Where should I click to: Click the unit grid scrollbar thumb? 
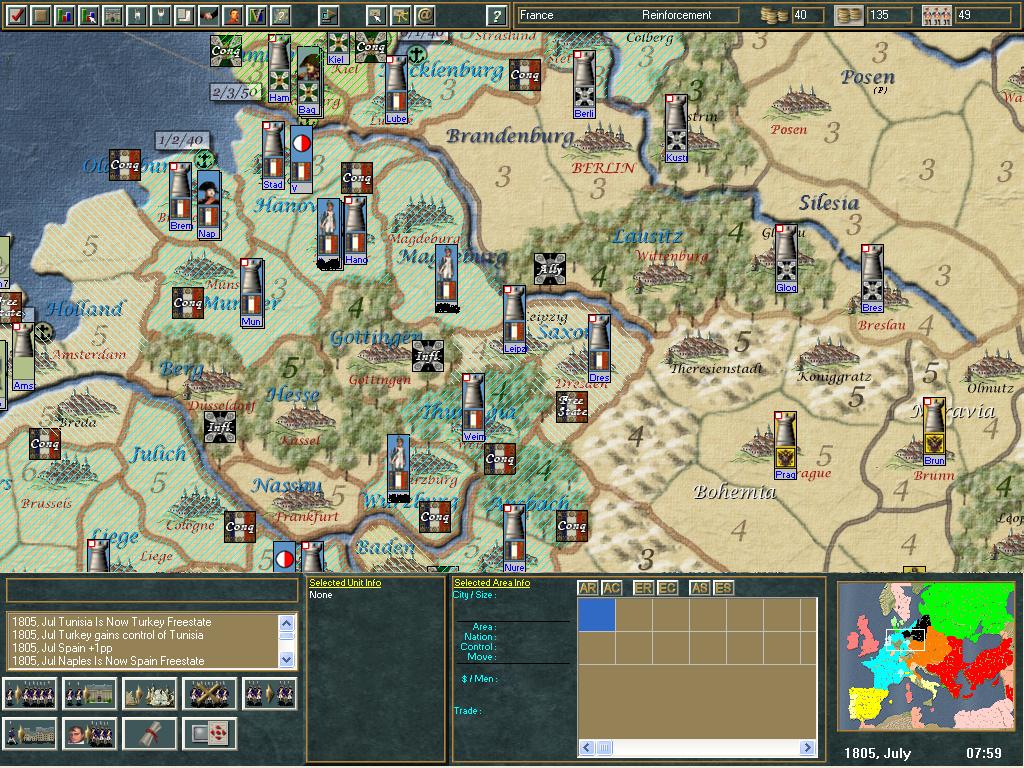tap(604, 747)
